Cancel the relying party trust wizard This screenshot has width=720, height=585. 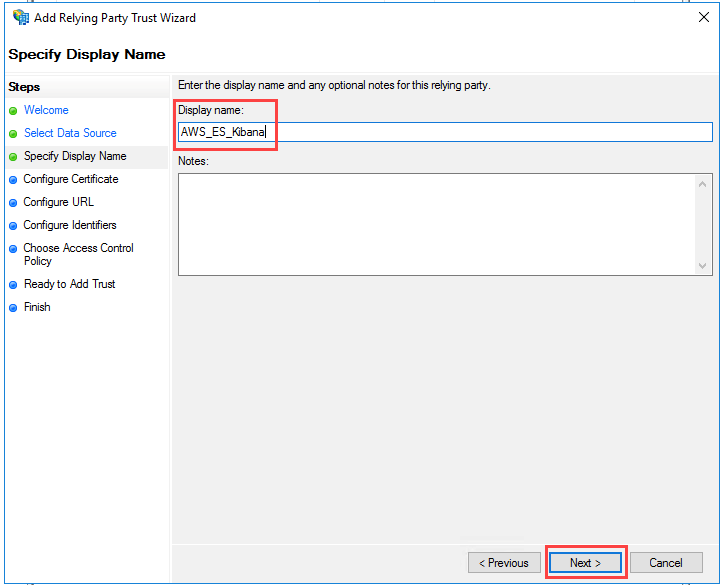(666, 562)
